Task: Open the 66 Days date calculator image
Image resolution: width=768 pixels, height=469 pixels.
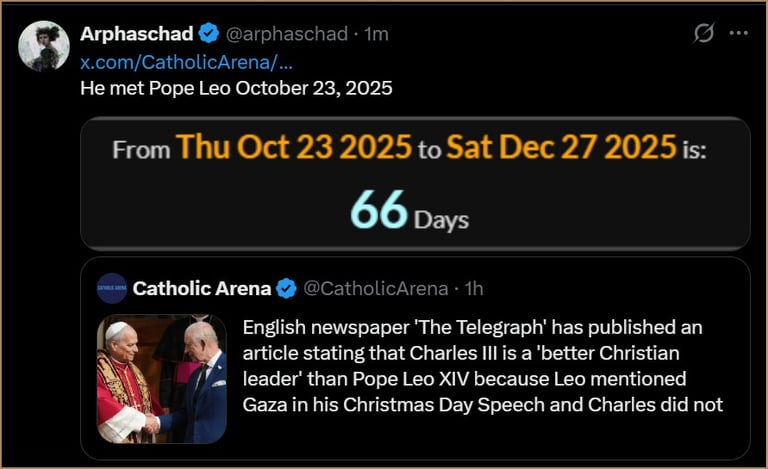Action: (415, 183)
